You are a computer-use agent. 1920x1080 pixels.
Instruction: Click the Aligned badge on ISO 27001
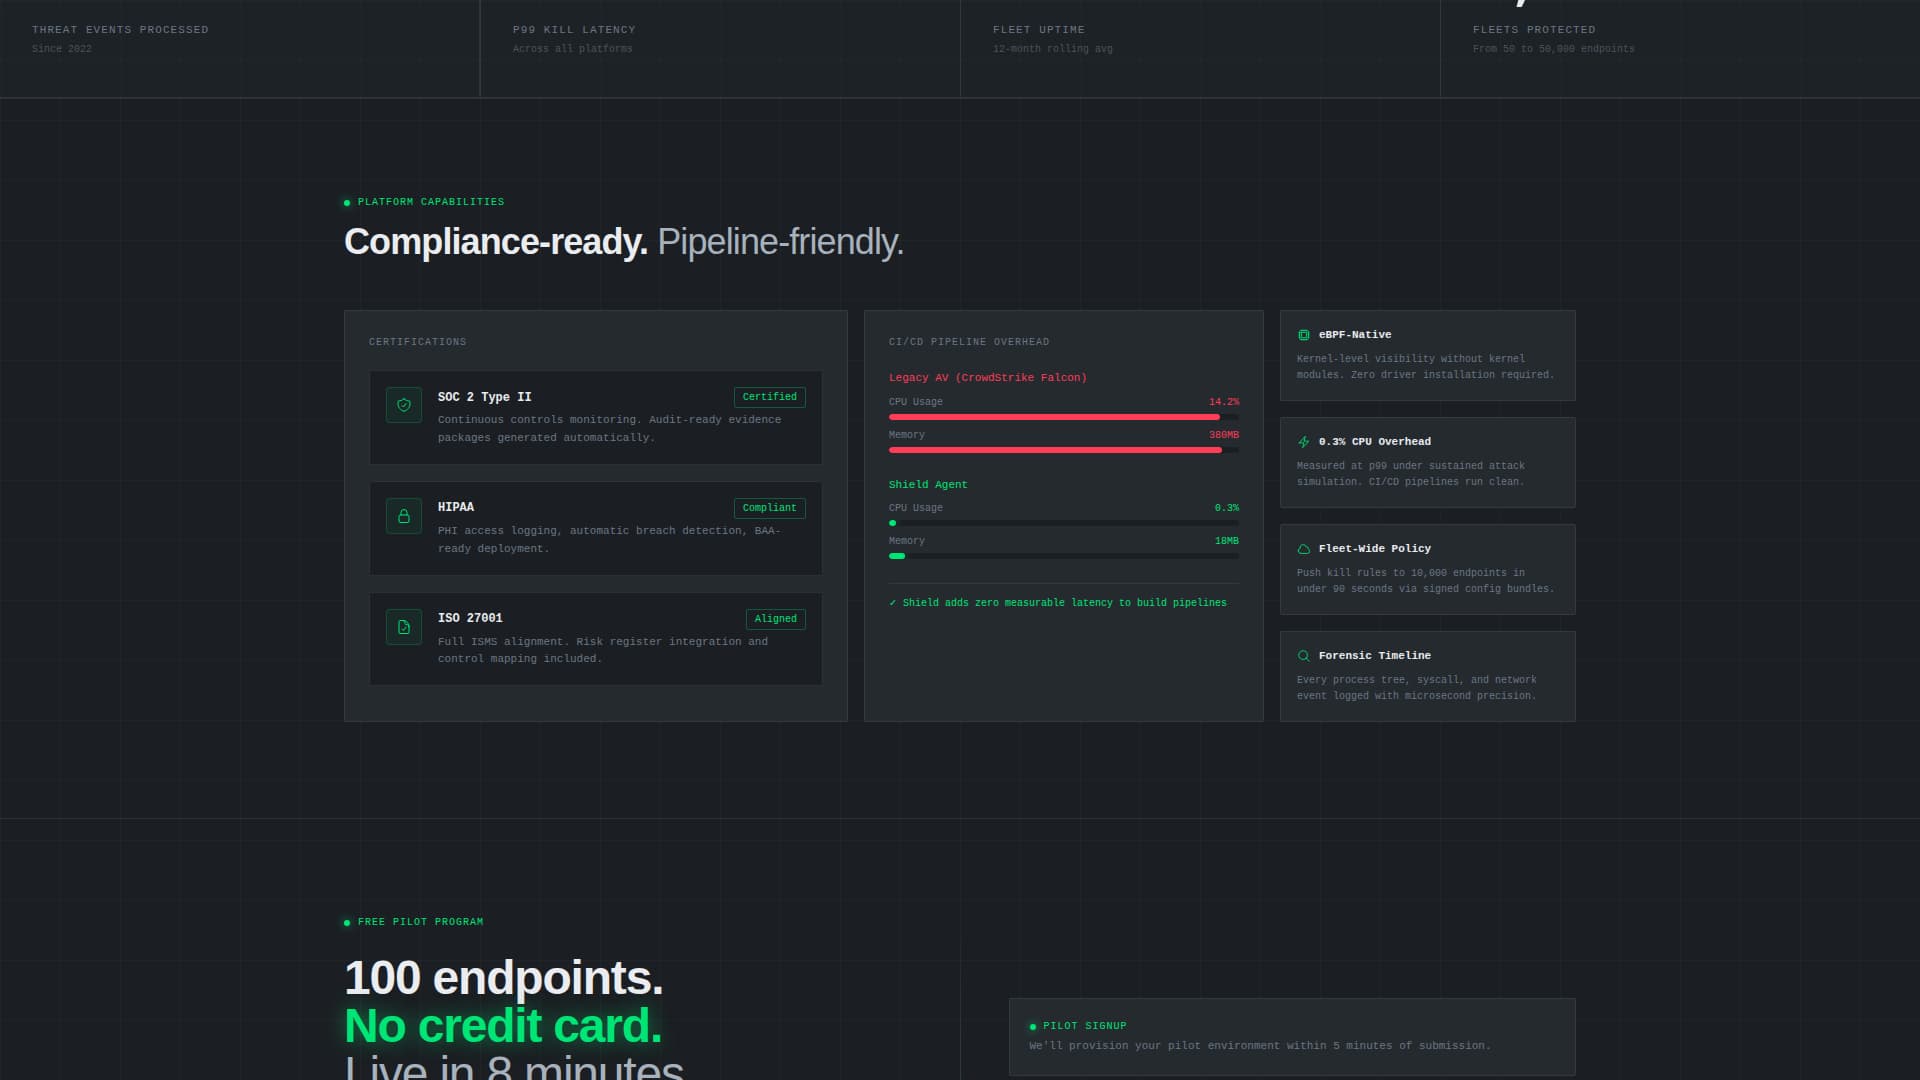point(775,619)
